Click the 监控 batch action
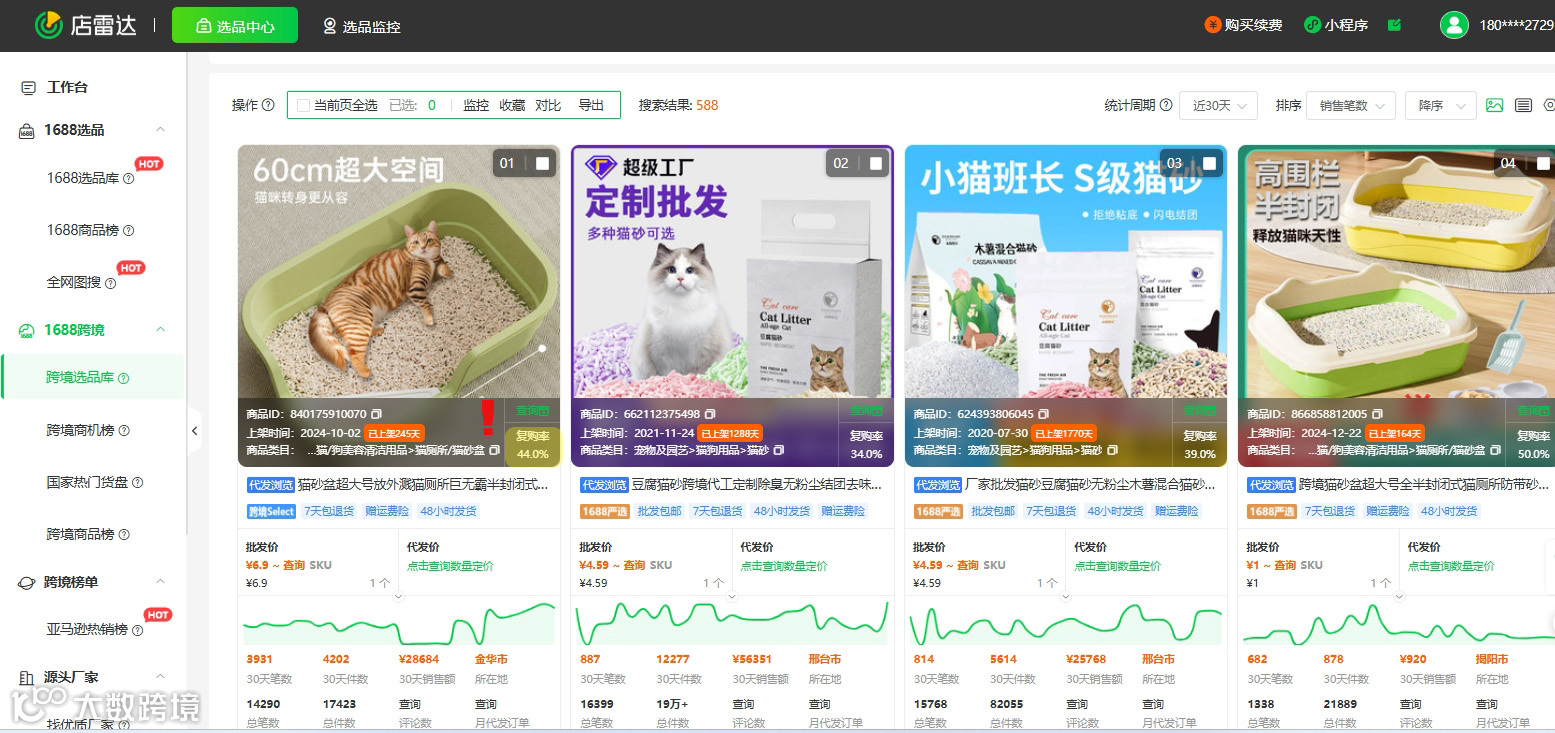This screenshot has width=1555, height=733. [x=476, y=105]
